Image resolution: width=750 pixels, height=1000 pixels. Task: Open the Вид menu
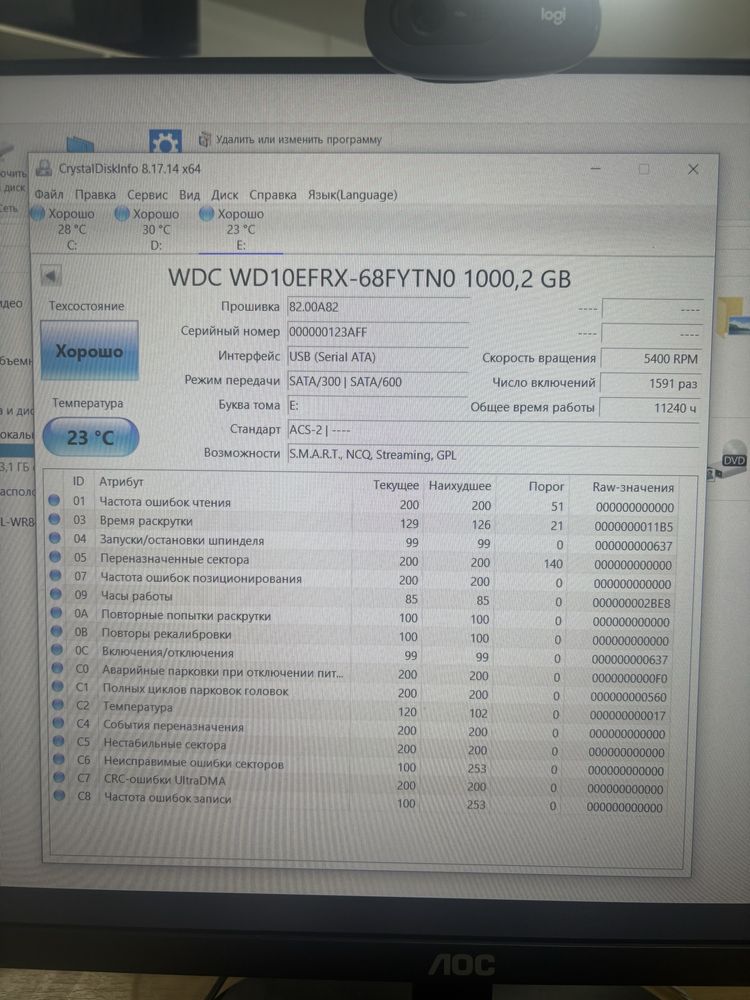tap(189, 195)
